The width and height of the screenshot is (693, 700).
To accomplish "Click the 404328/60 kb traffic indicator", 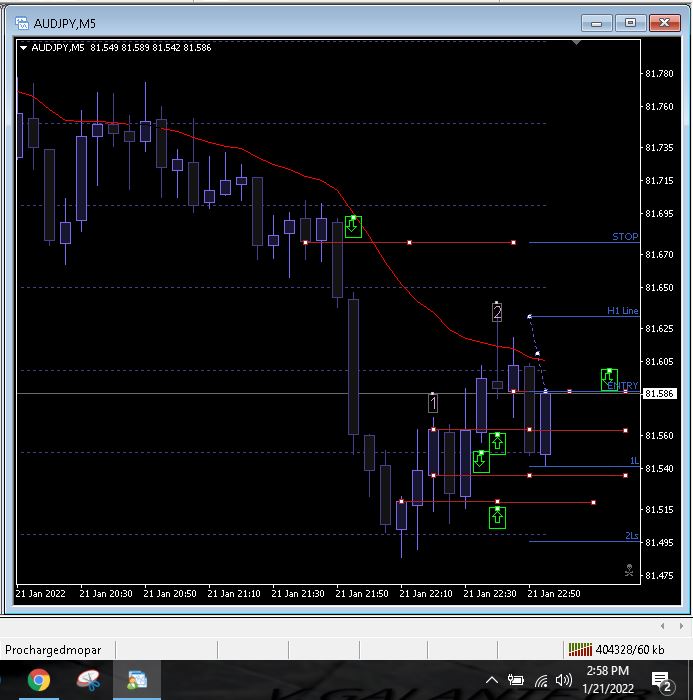I will (x=630, y=650).
